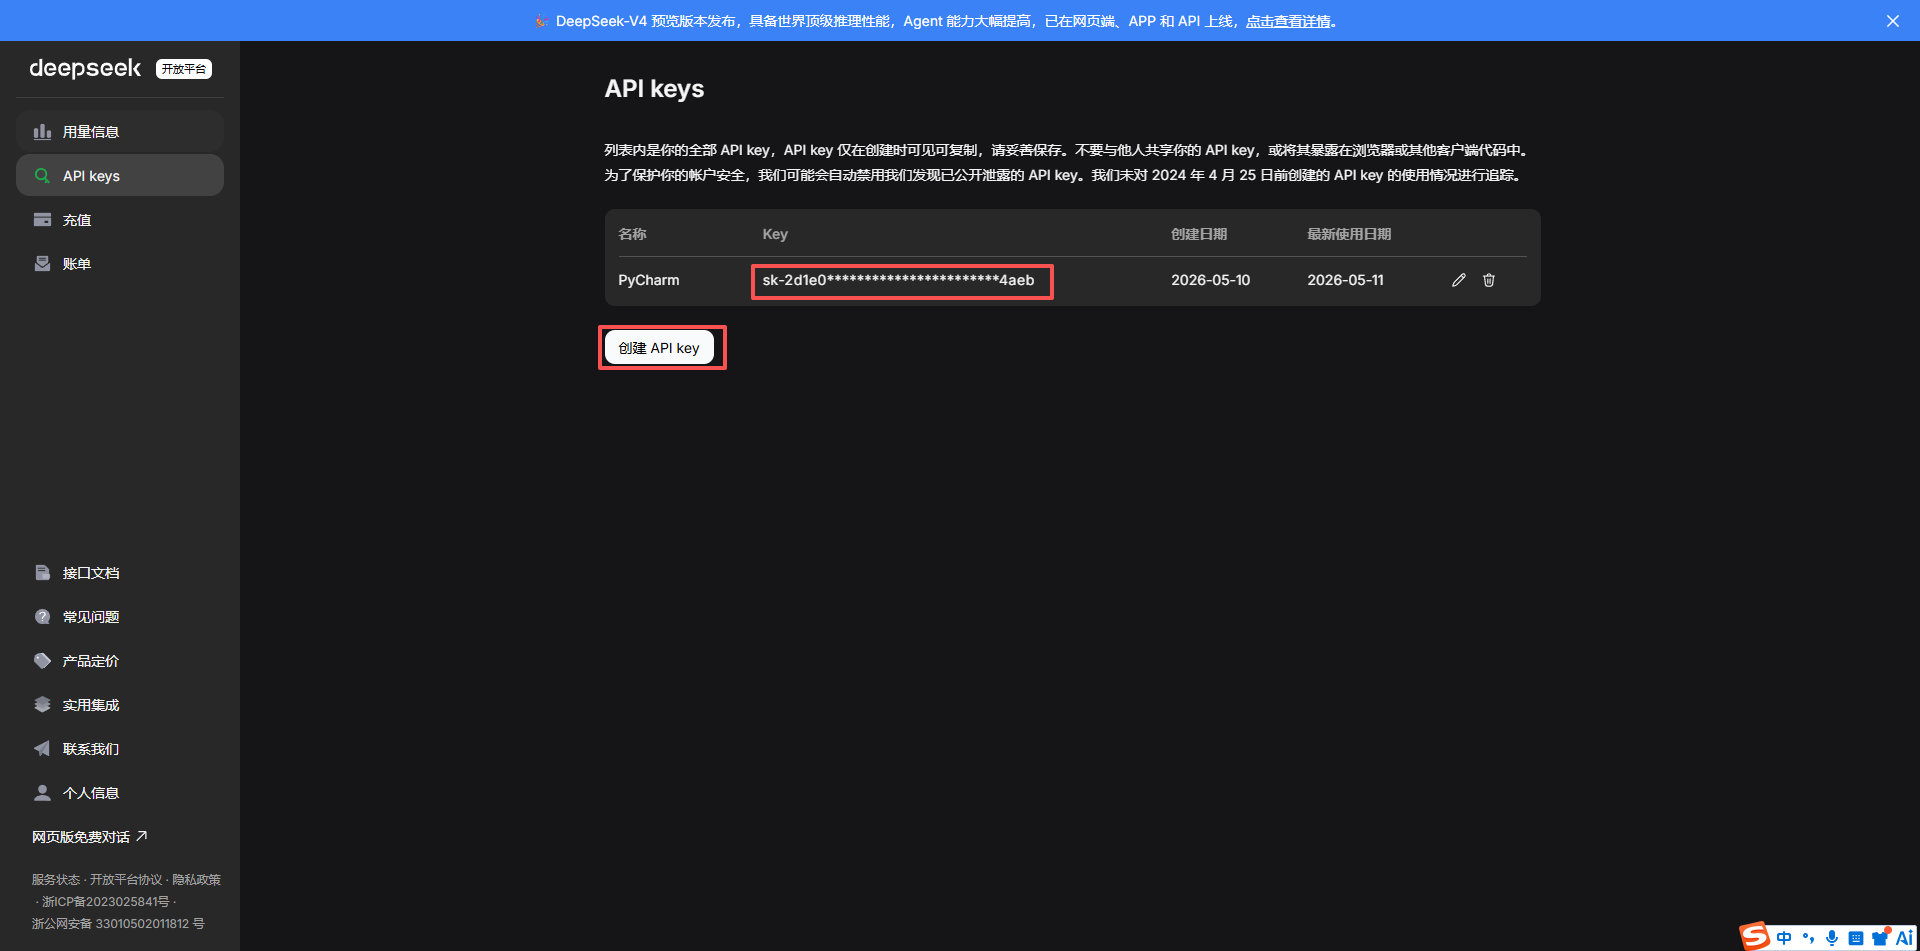Open the 浙ICP备2023025841号 filing link

pos(106,902)
